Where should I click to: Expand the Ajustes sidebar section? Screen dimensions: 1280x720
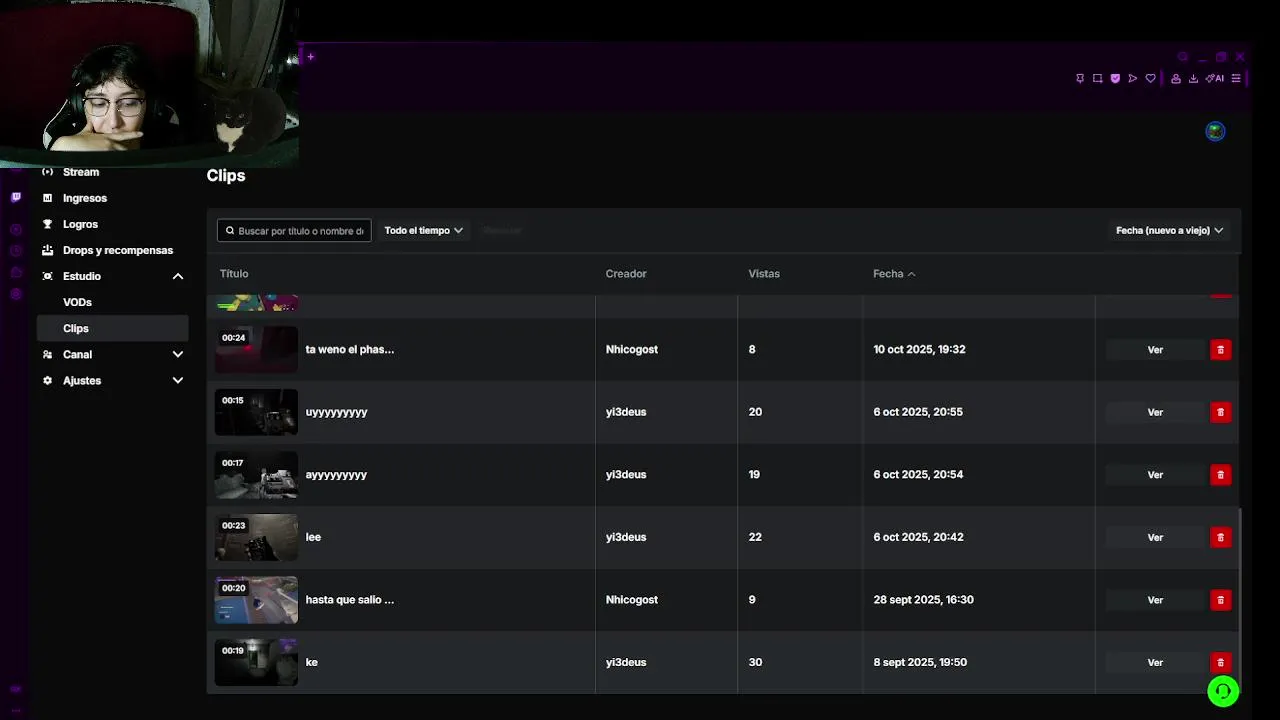tap(178, 380)
